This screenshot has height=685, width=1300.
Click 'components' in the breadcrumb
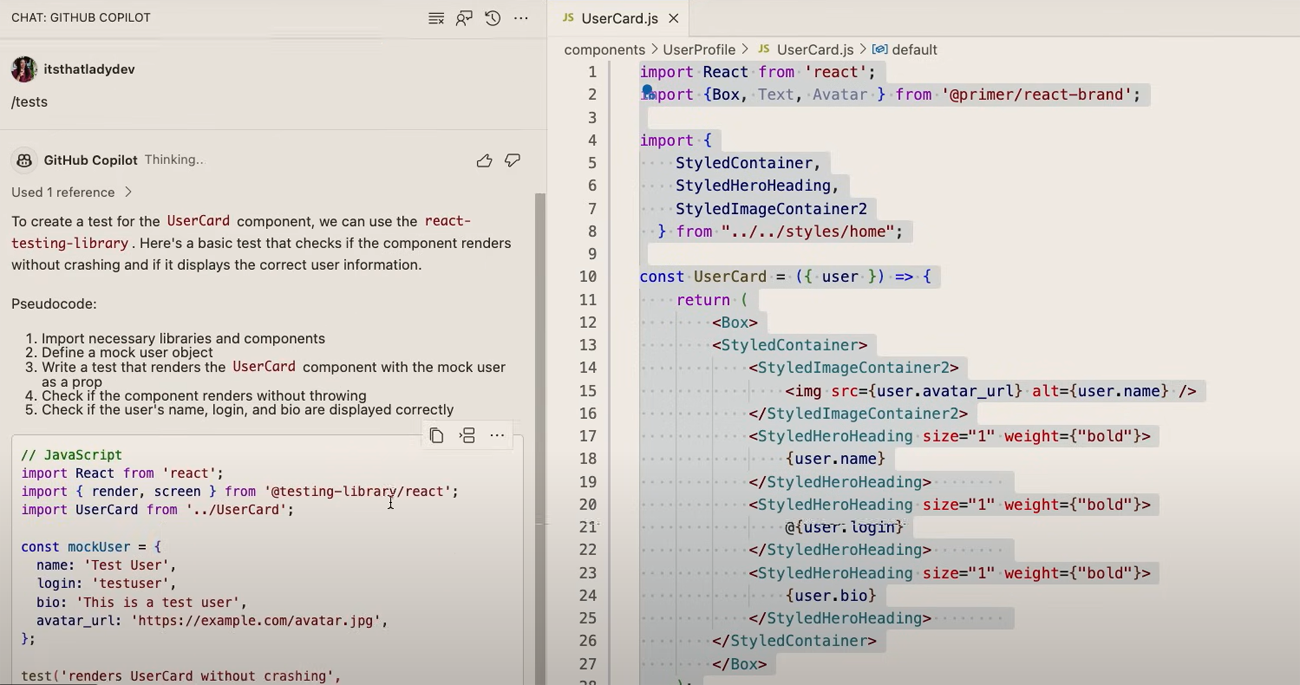pos(604,49)
